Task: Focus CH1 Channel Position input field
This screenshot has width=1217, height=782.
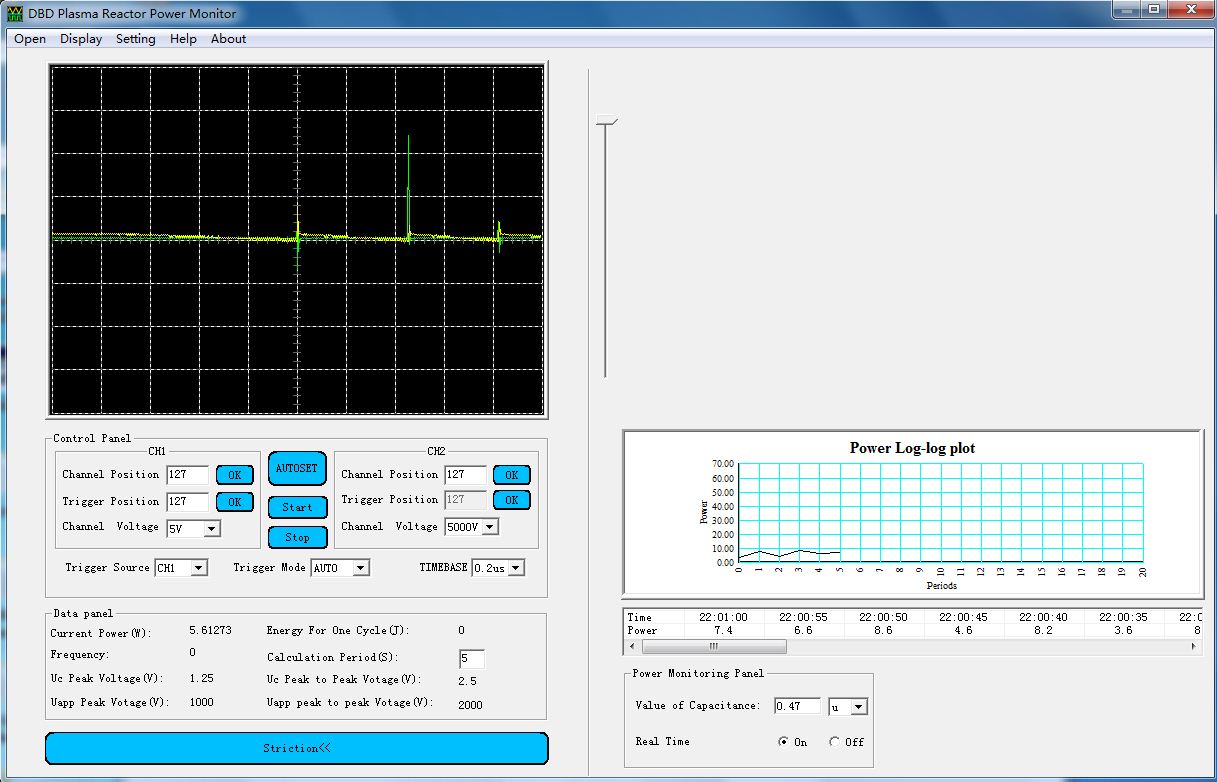Action: (188, 475)
